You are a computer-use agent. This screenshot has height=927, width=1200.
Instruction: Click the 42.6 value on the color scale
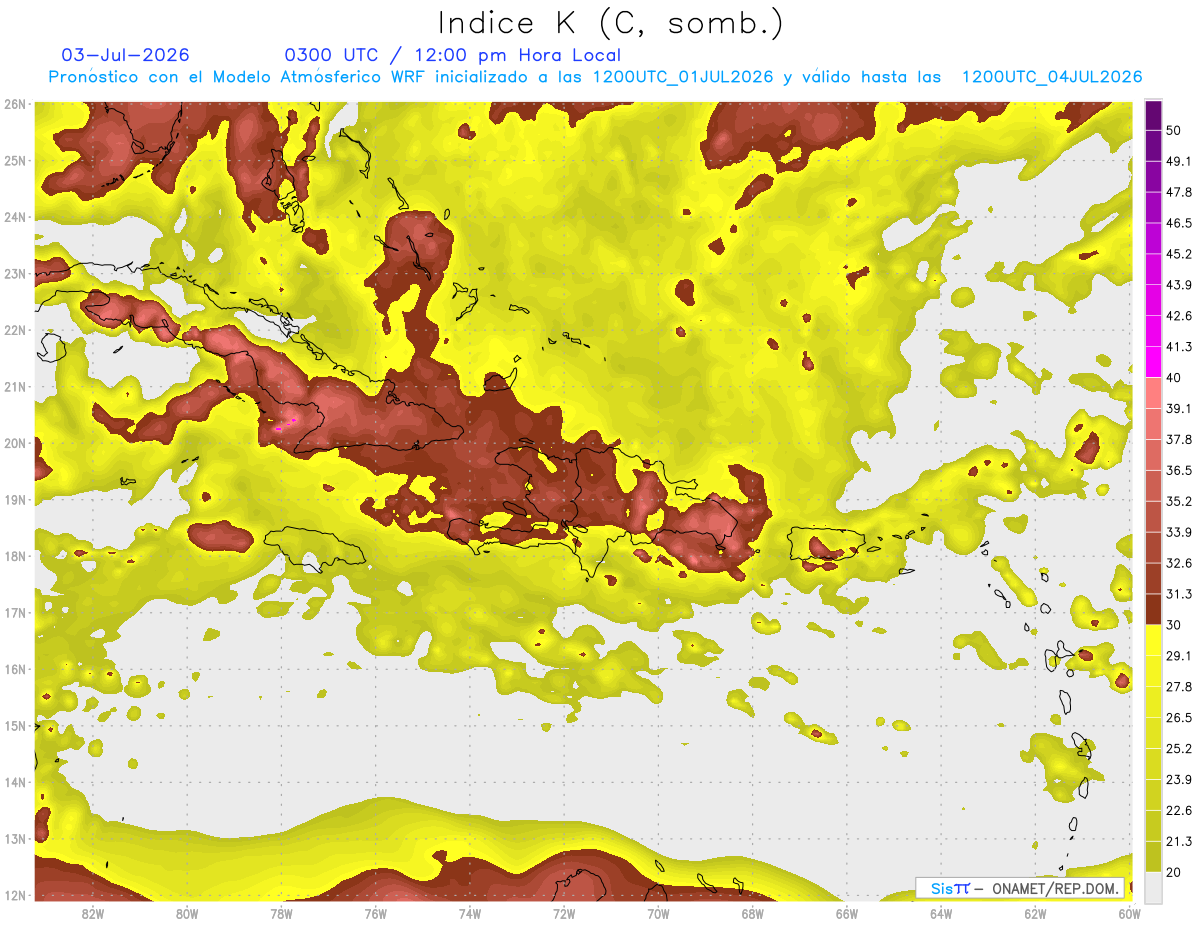[x=1179, y=316]
